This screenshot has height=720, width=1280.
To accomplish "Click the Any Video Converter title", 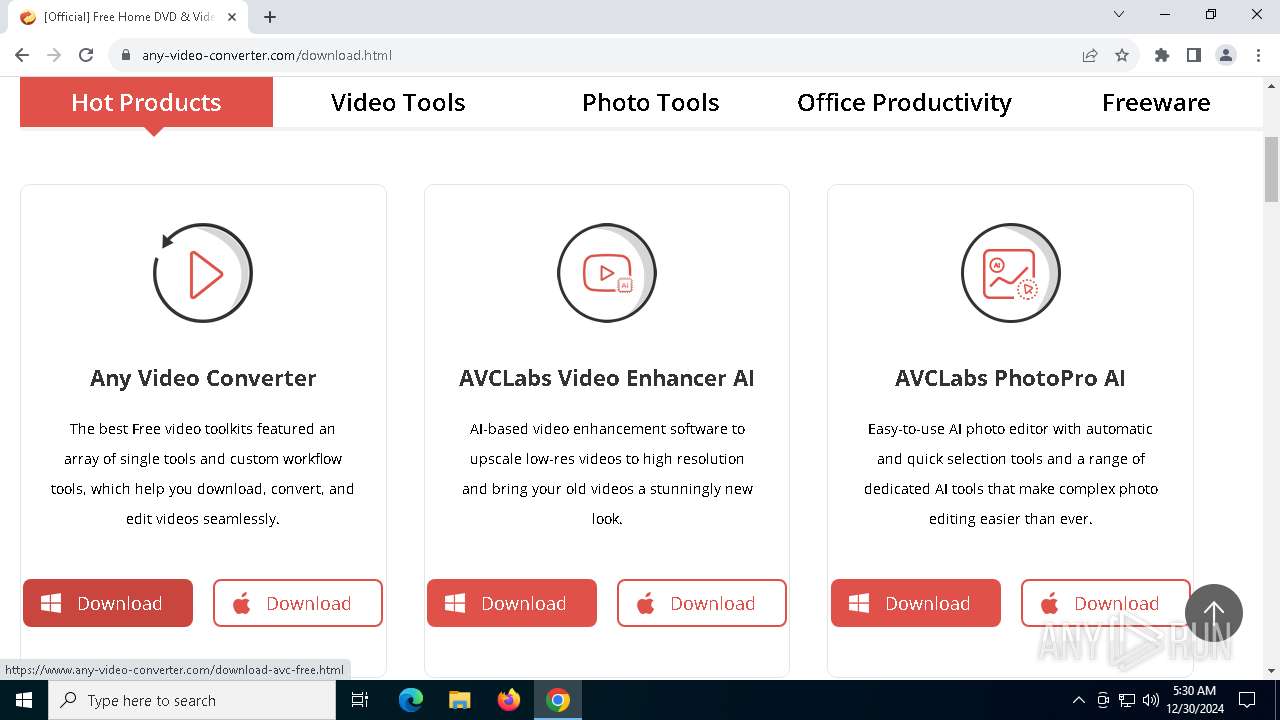I will pyautogui.click(x=203, y=378).
